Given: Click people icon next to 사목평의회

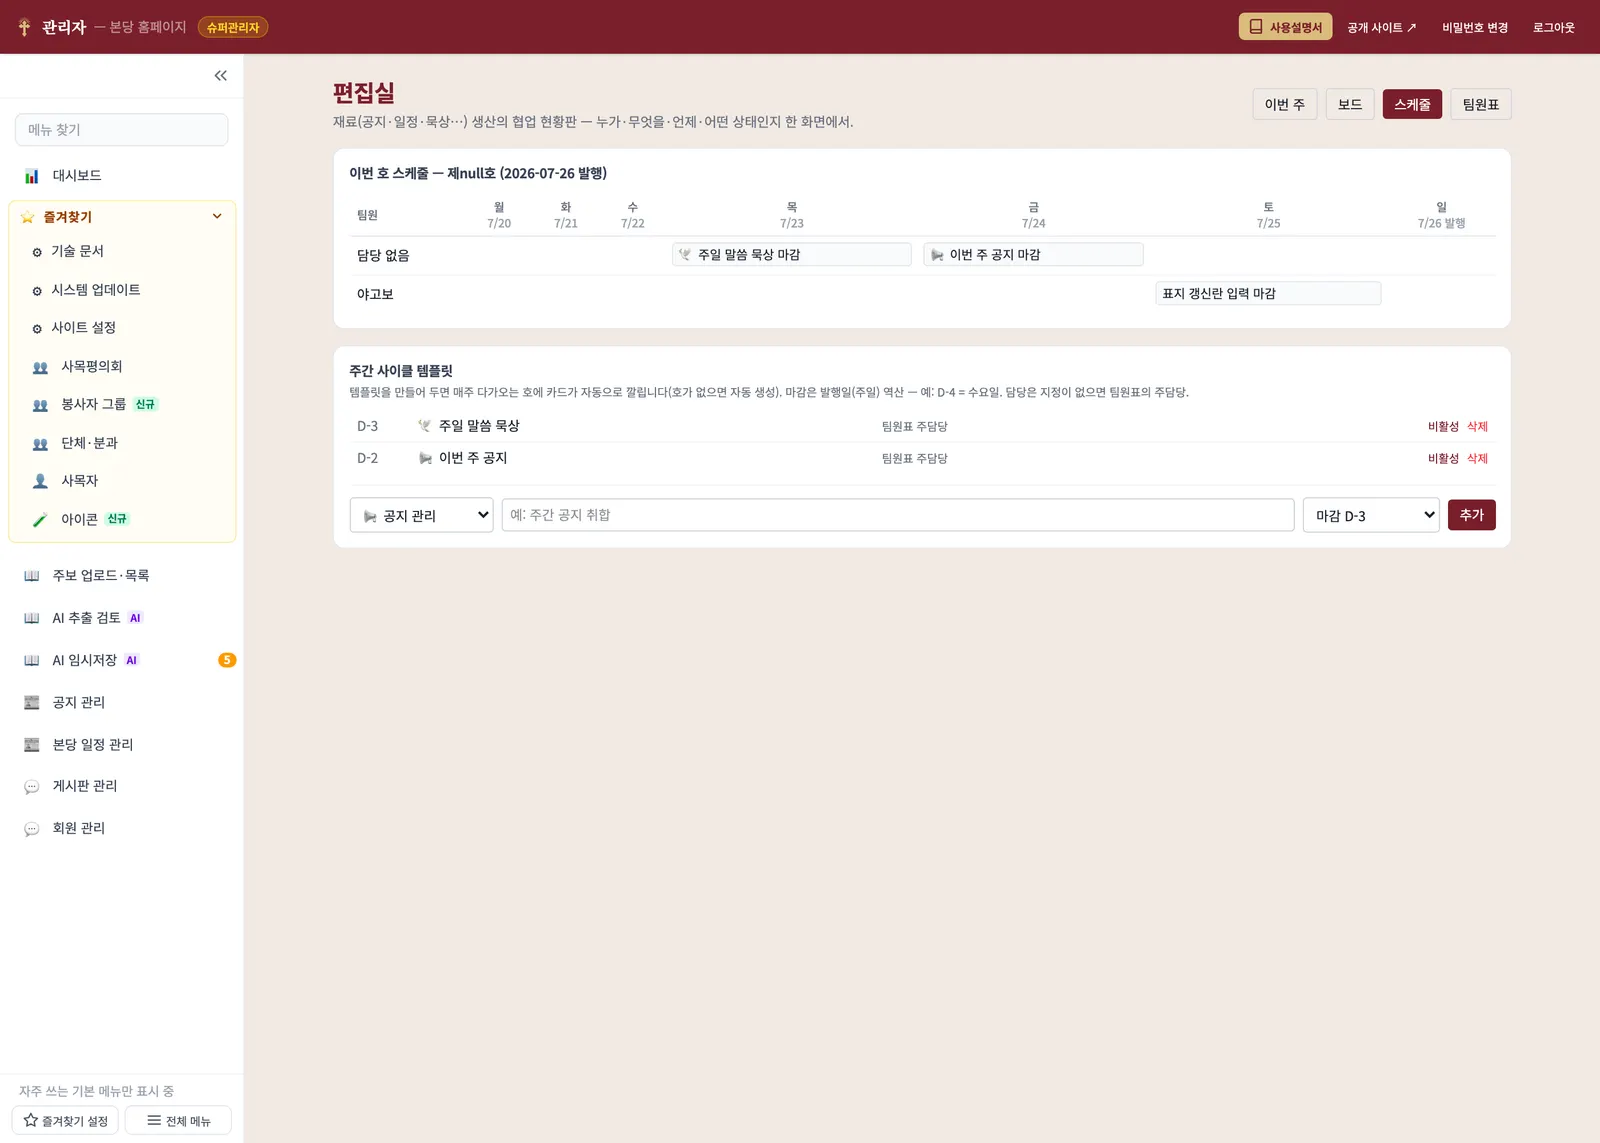Looking at the screenshot, I should pyautogui.click(x=40, y=367).
